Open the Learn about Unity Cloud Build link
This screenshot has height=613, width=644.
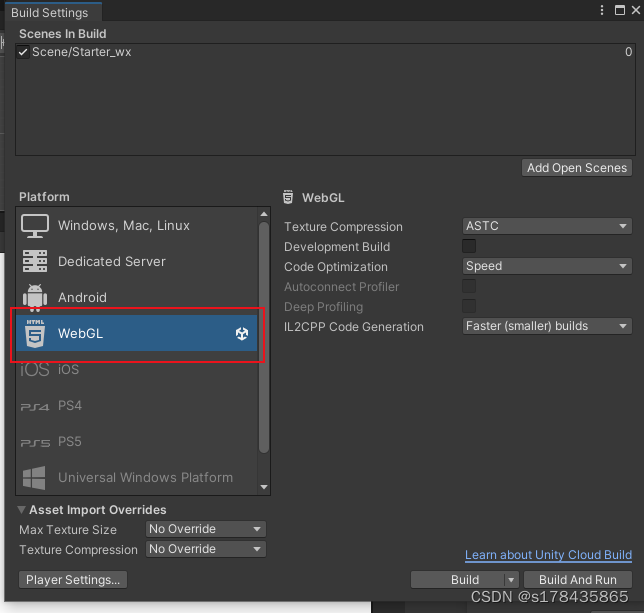[548, 555]
